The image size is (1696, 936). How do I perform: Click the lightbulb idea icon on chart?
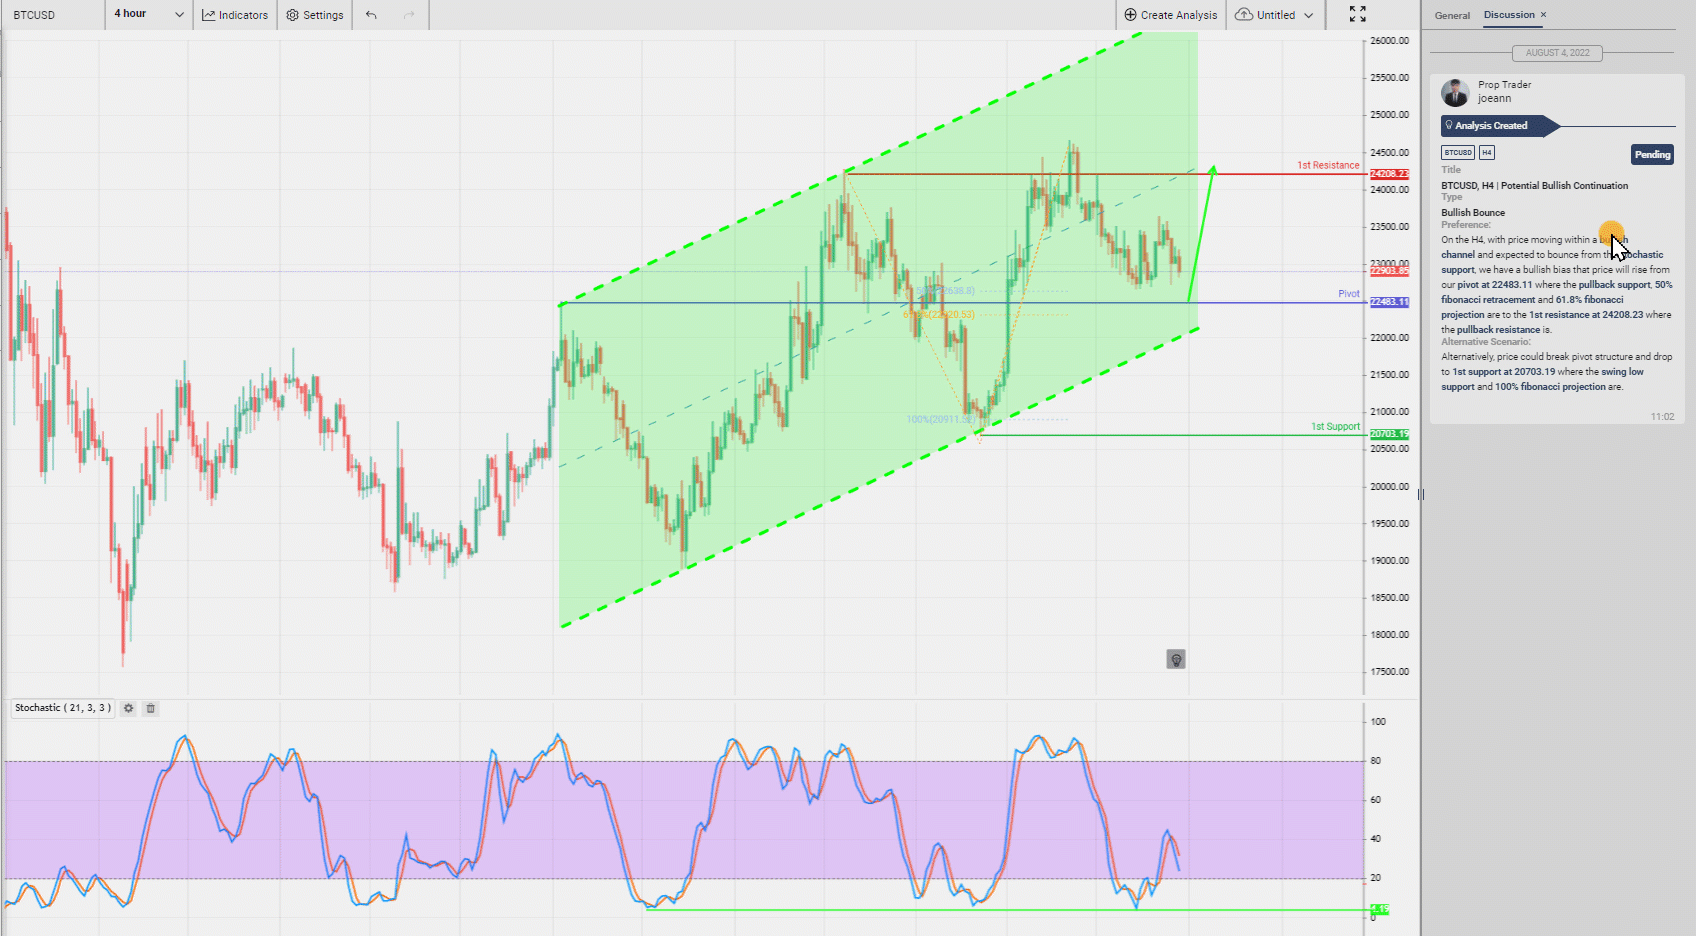[x=1176, y=659]
